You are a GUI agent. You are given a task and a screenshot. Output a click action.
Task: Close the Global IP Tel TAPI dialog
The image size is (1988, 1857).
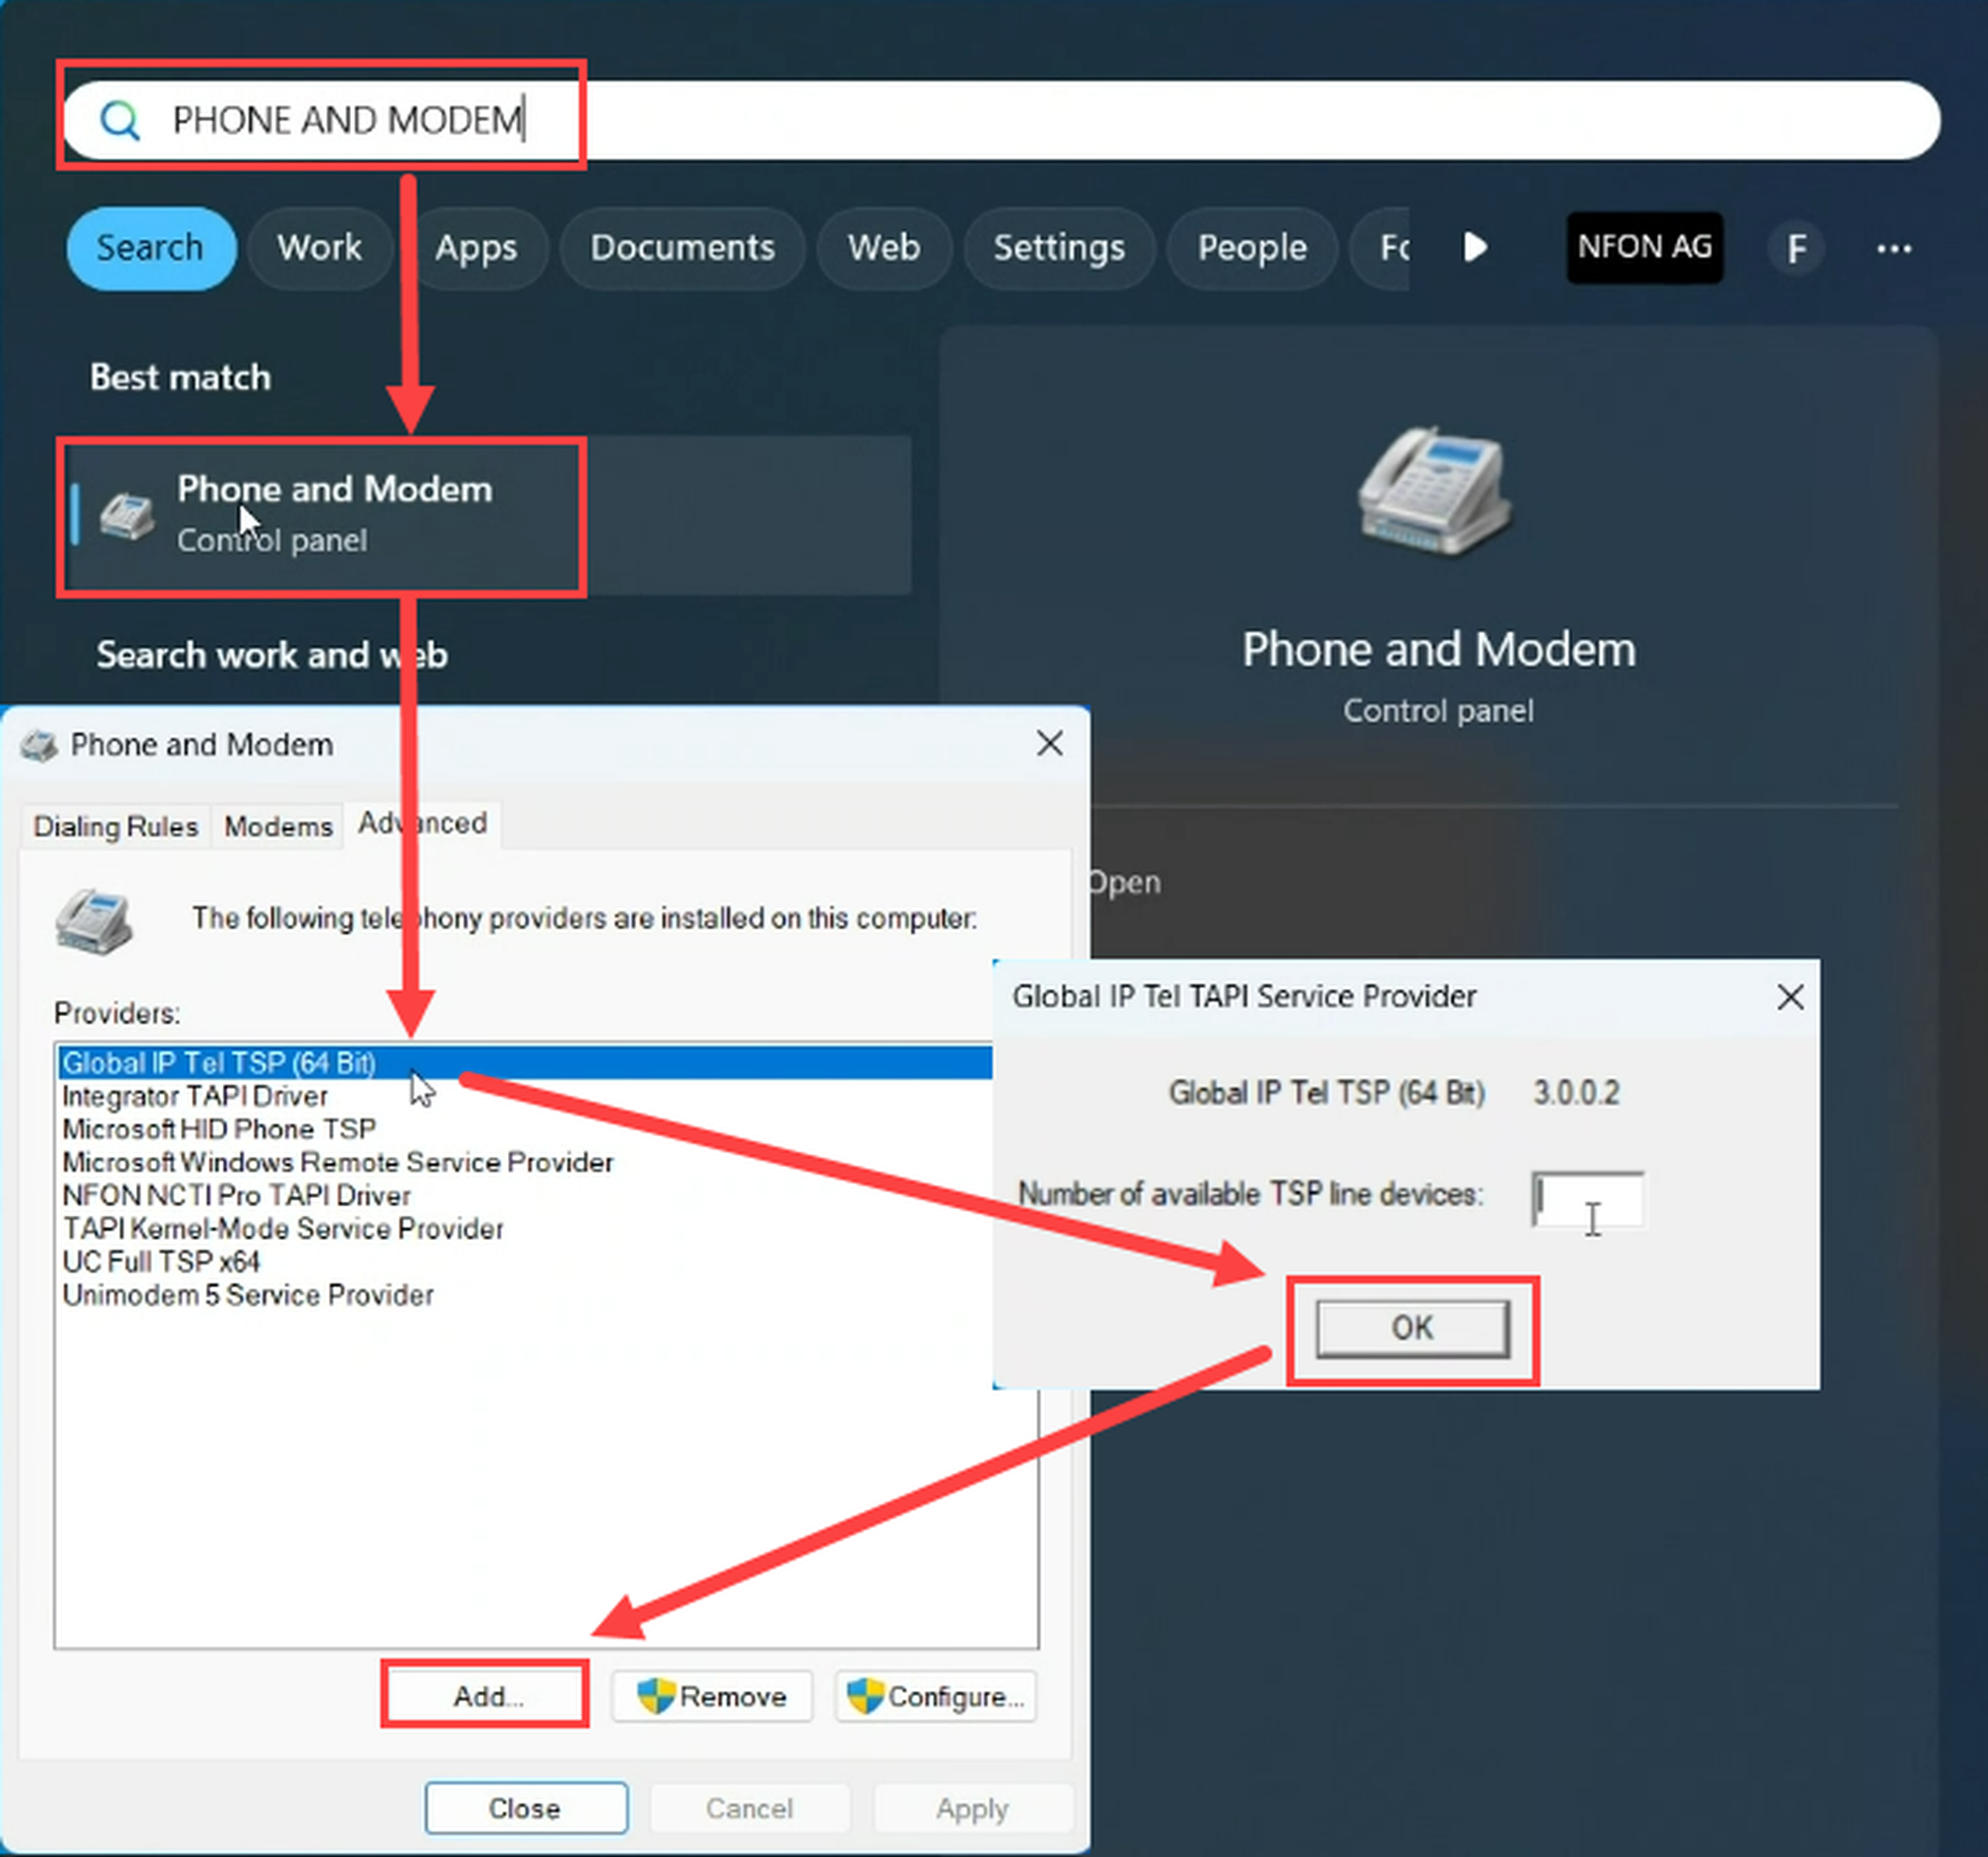(x=1790, y=997)
